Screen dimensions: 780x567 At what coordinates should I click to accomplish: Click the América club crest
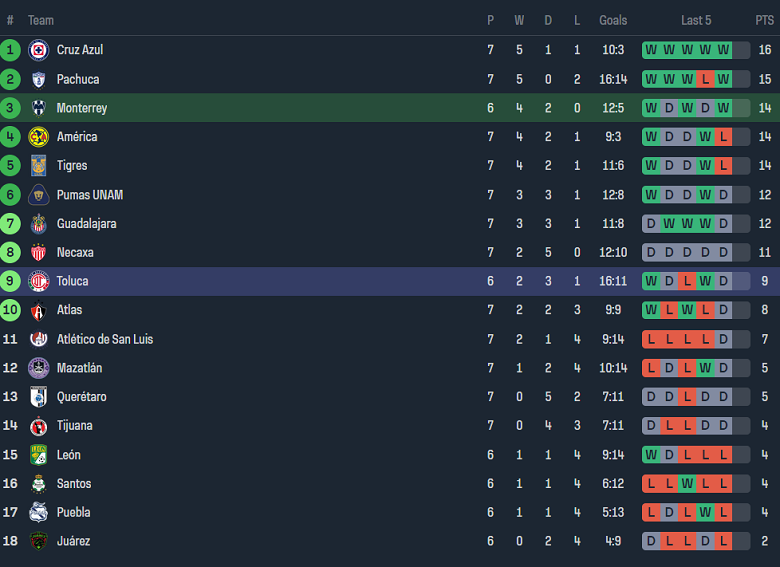(39, 137)
